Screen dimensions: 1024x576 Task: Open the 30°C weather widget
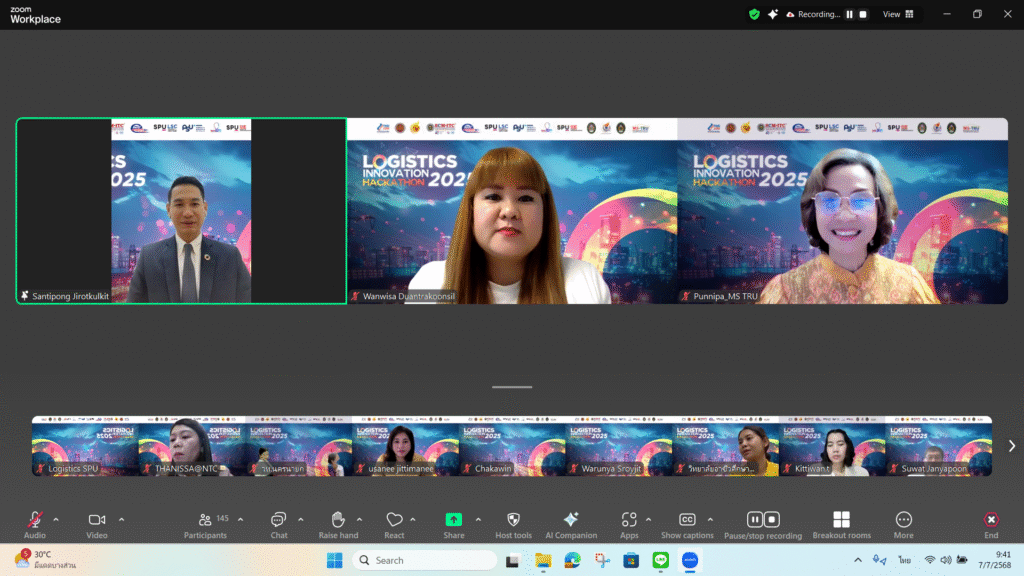46,560
